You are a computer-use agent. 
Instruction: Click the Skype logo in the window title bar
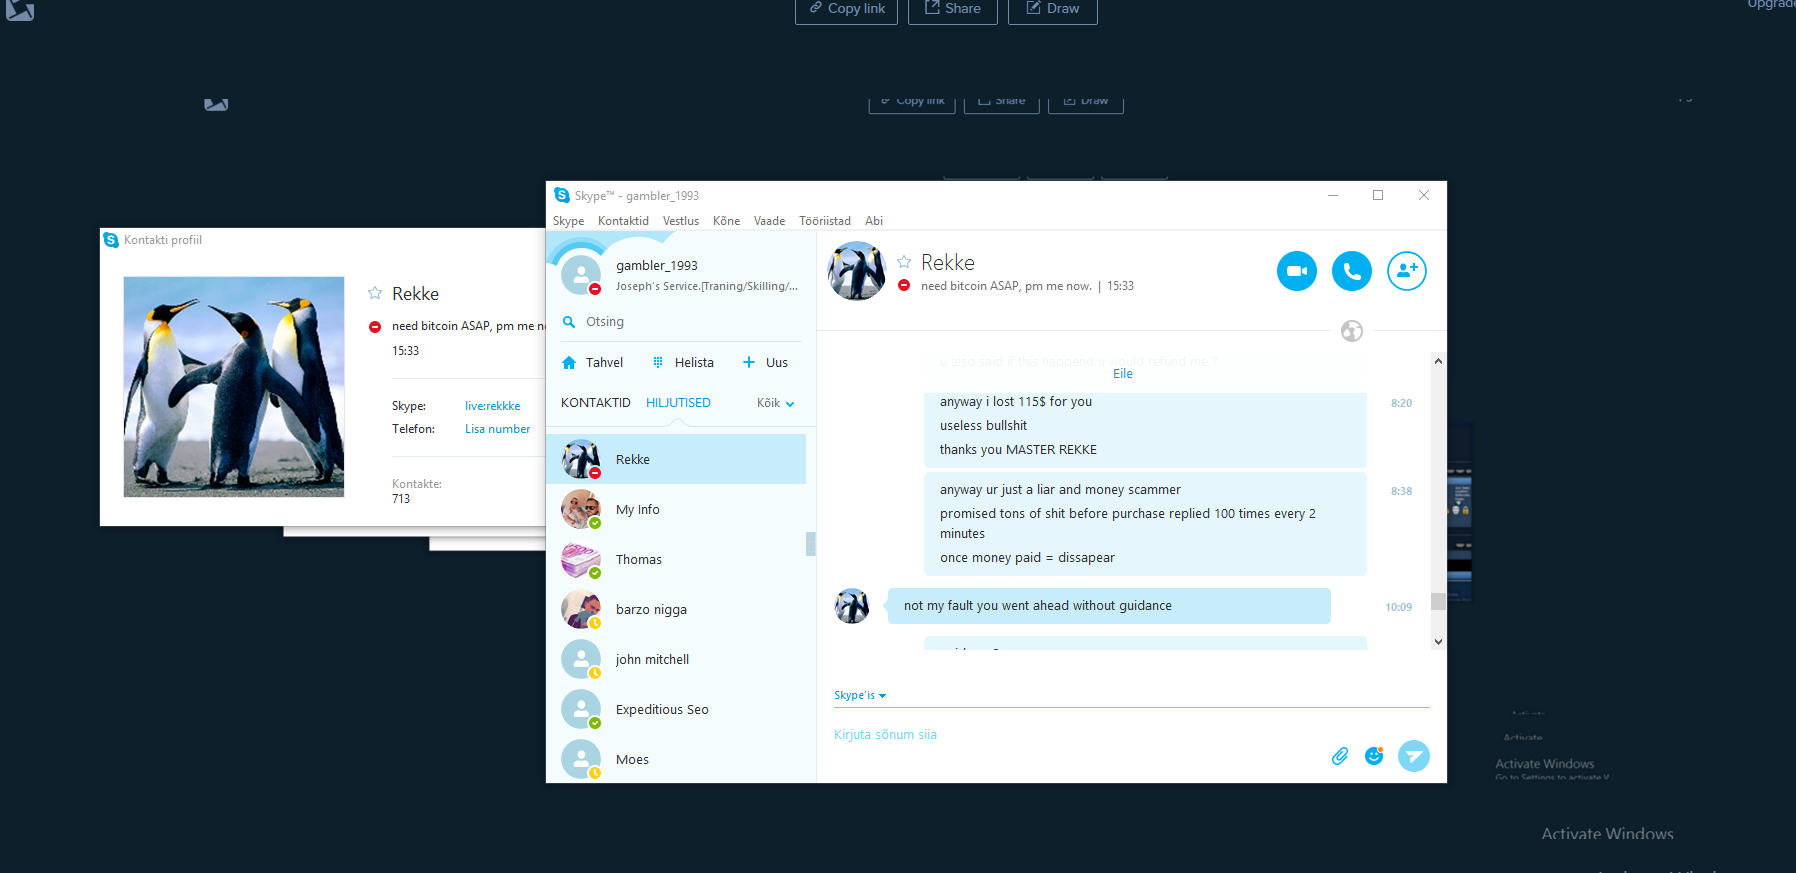click(562, 195)
